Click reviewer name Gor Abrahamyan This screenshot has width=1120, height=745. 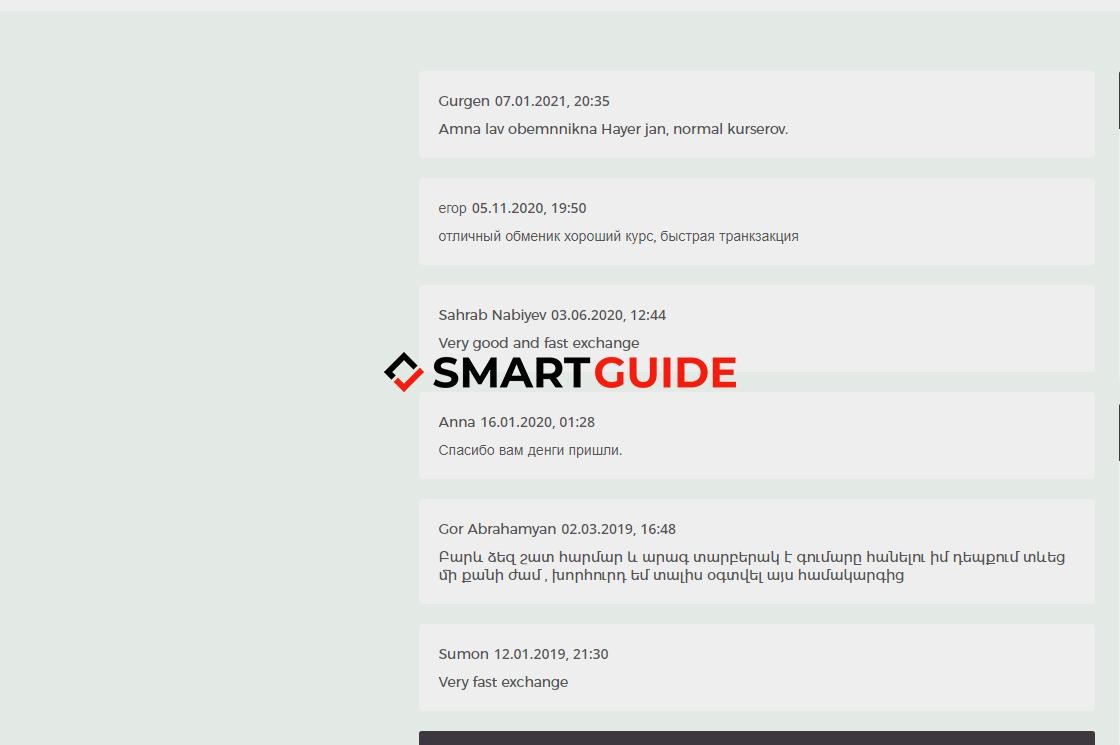(x=497, y=529)
